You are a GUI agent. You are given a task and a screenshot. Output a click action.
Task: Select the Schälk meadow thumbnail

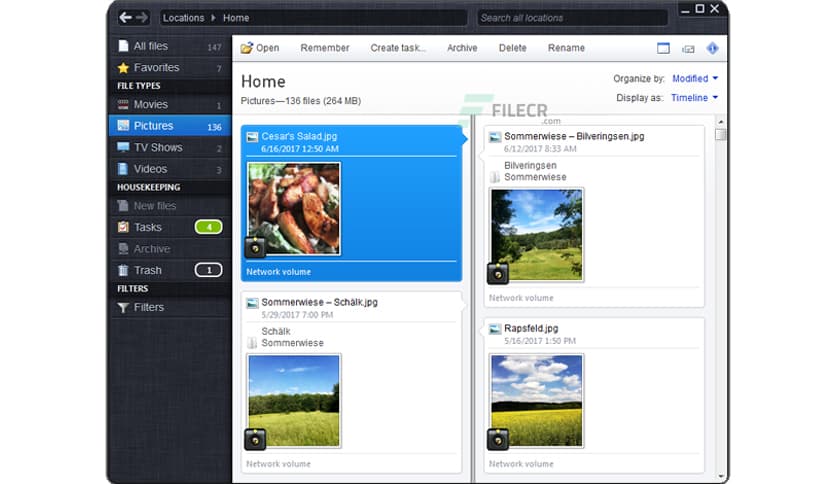tap(294, 400)
